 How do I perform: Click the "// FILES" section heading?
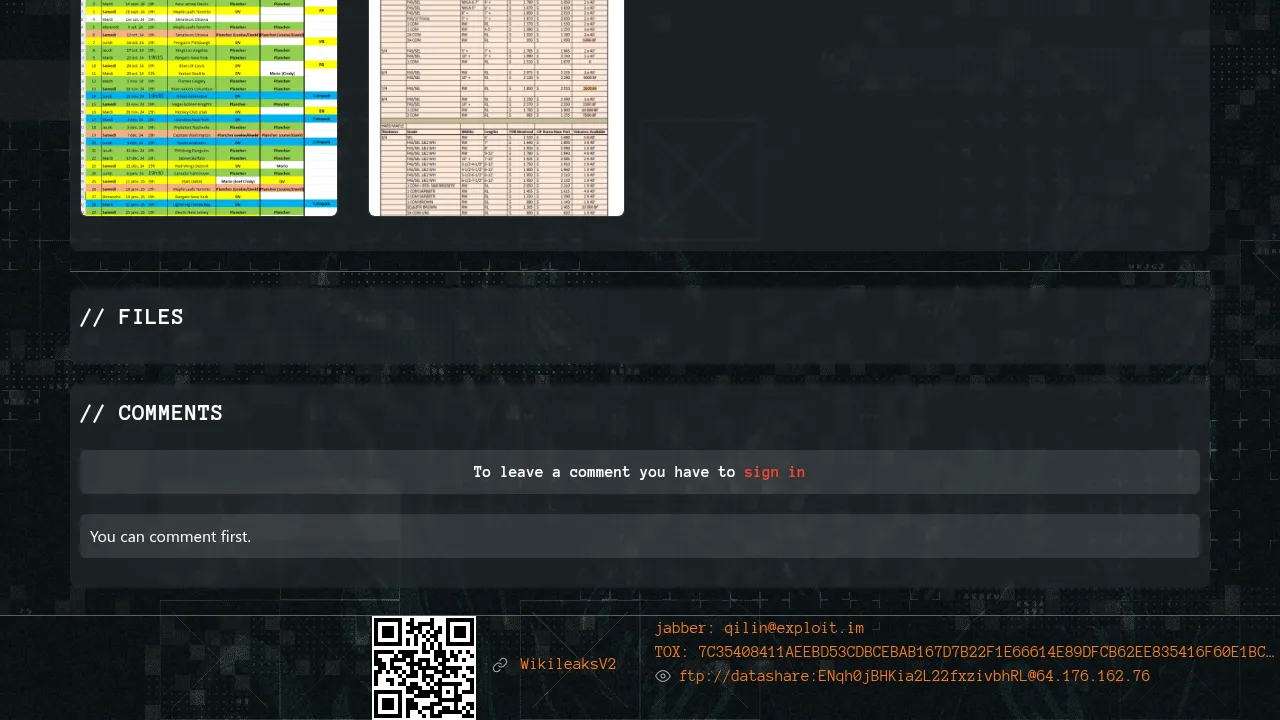click(x=131, y=317)
